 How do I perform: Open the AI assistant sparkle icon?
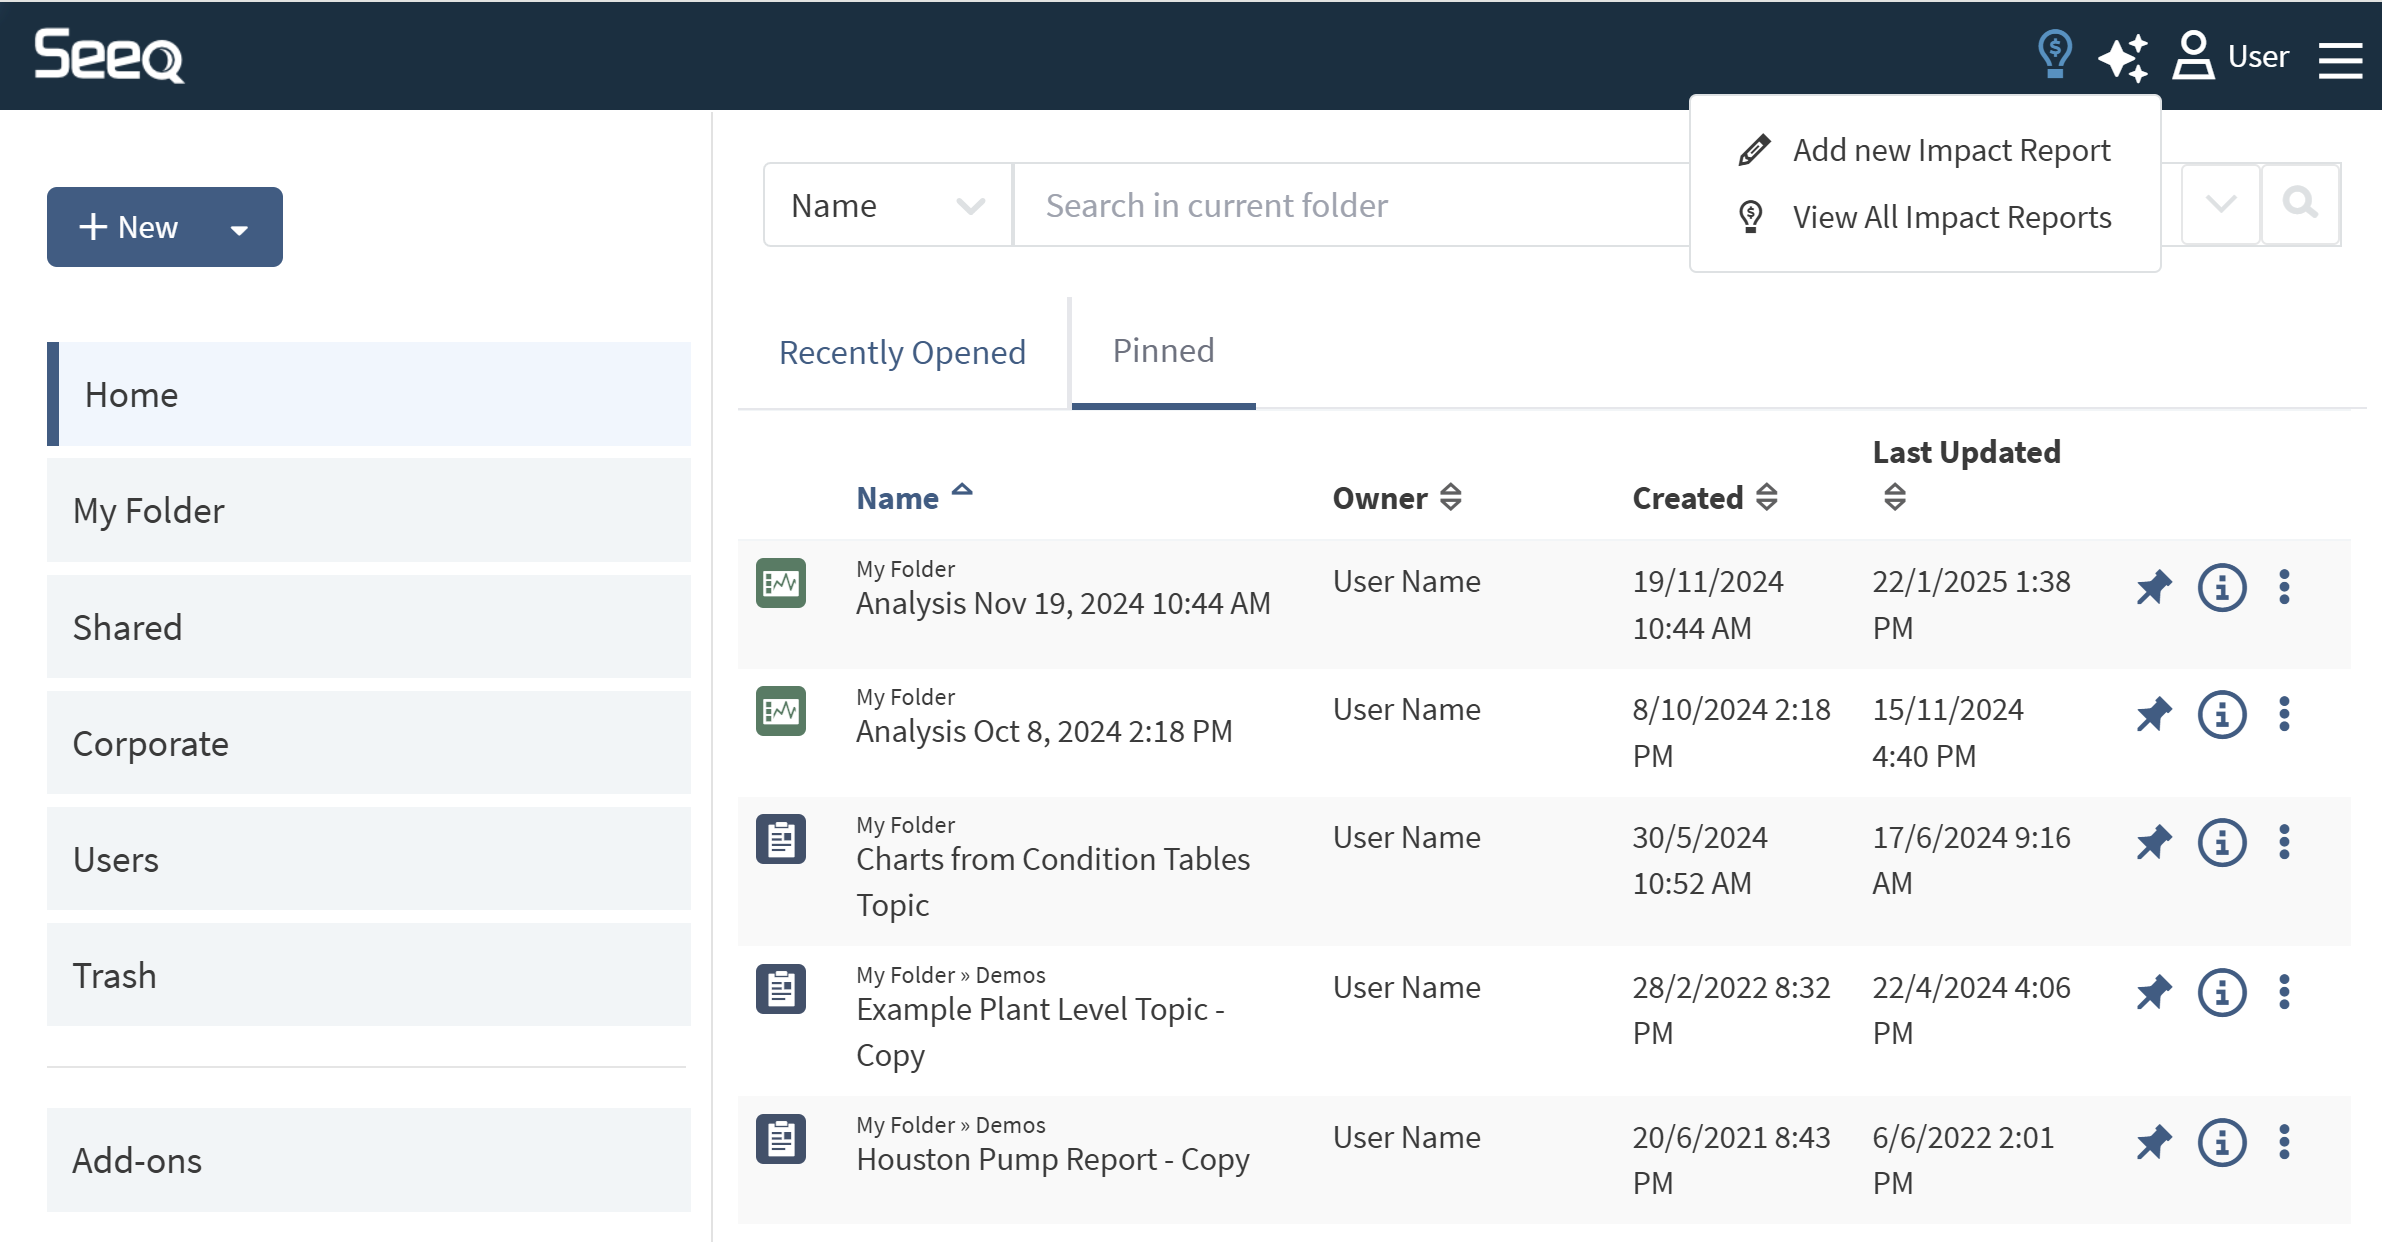click(x=2122, y=57)
